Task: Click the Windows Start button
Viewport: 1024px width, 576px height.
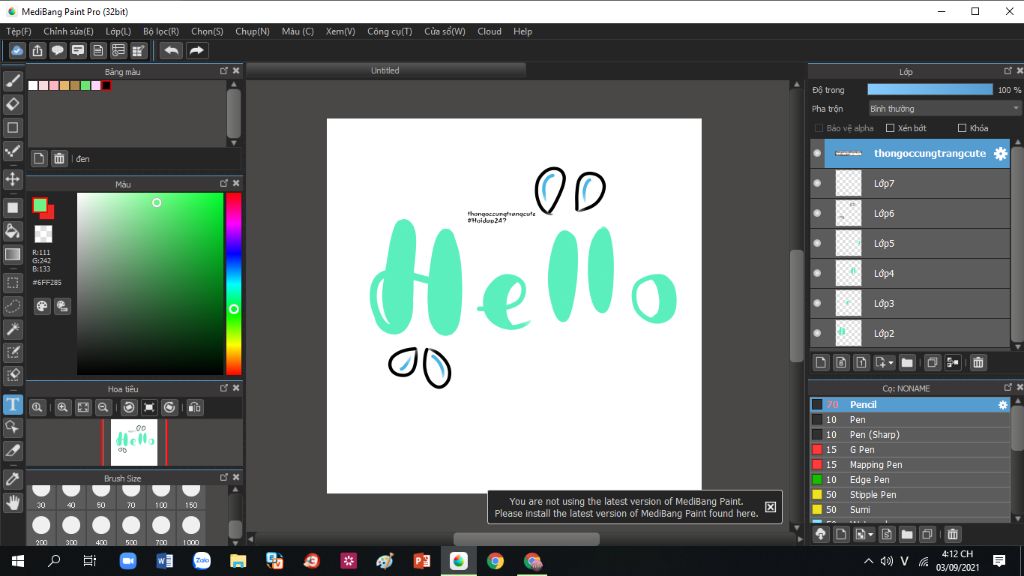Action: 18,561
